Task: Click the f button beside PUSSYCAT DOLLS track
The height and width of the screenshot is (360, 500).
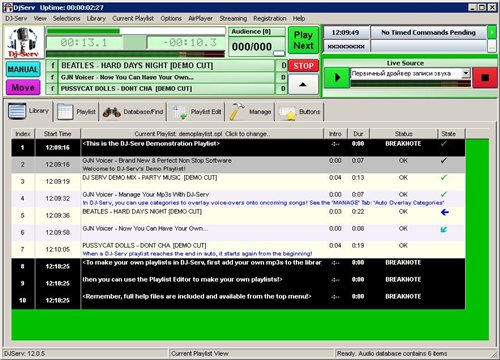Action: (x=52, y=89)
